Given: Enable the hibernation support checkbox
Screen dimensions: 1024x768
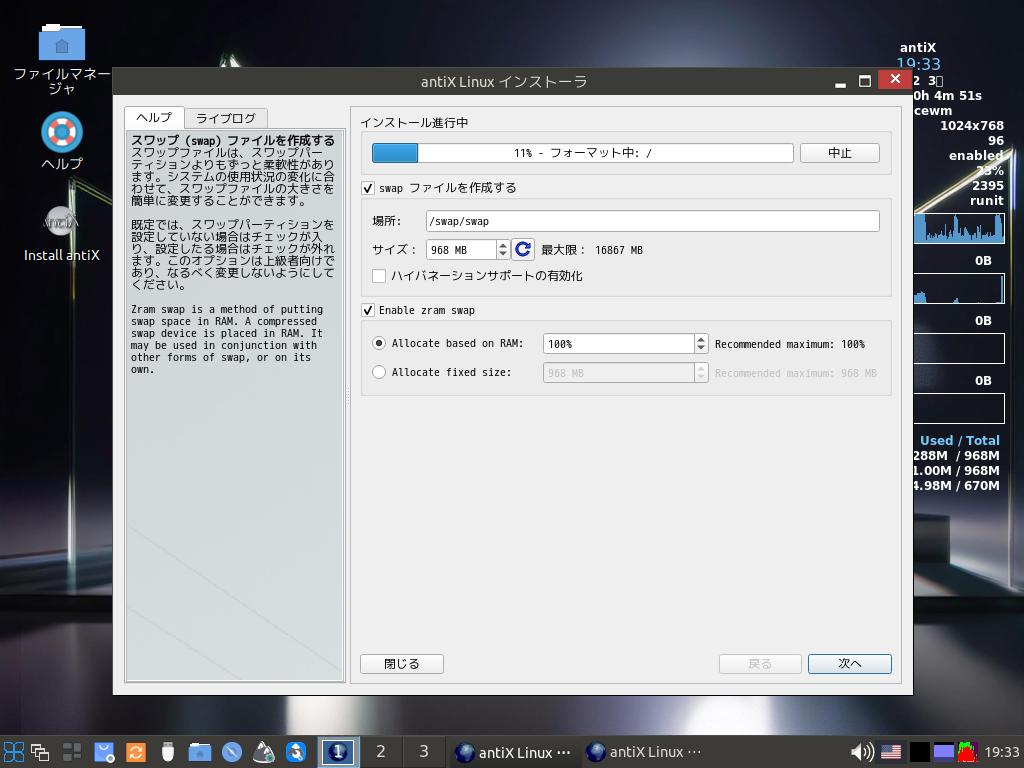Looking at the screenshot, I should 379,276.
